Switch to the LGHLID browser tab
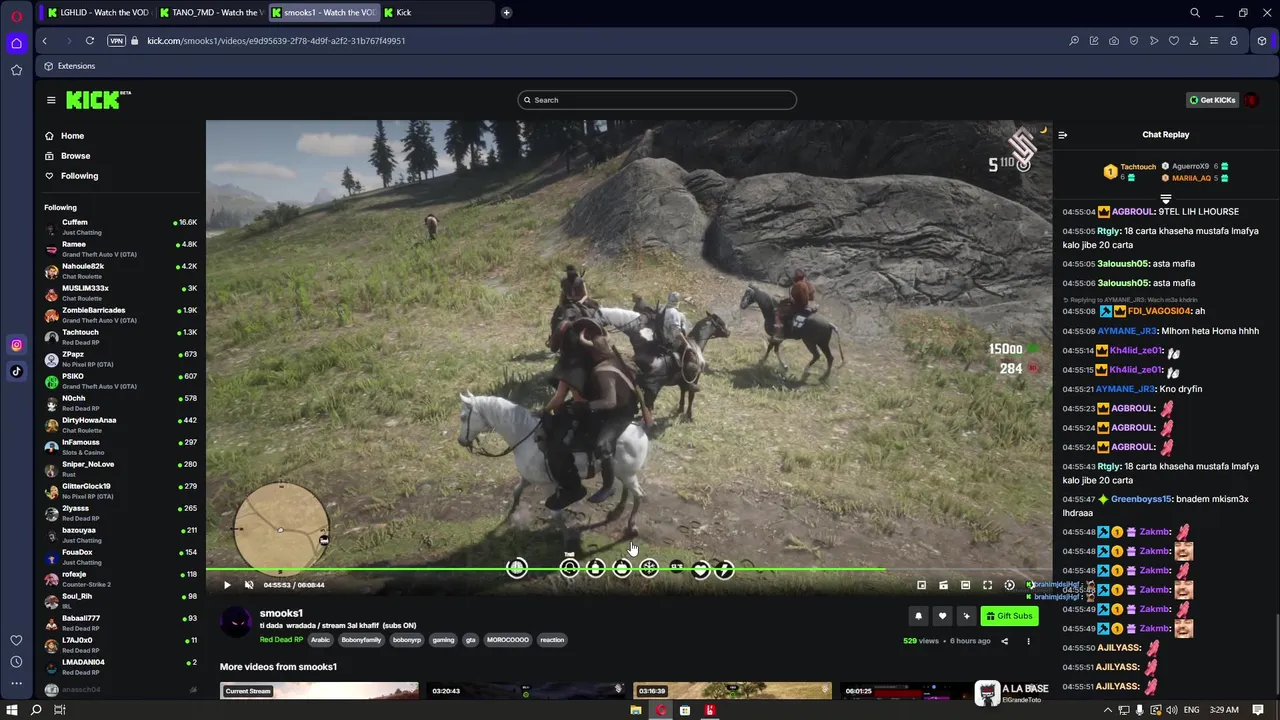The height and width of the screenshot is (720, 1280). [98, 13]
